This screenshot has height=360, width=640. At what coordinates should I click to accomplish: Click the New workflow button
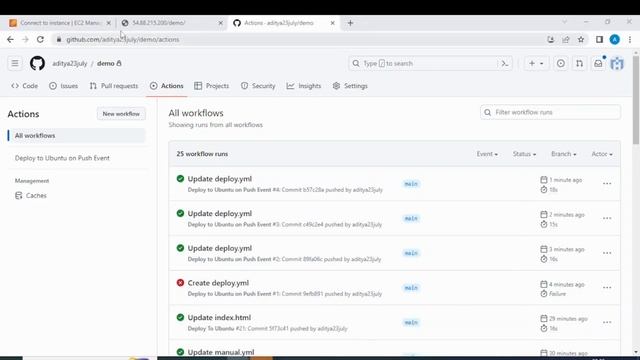click(x=121, y=114)
